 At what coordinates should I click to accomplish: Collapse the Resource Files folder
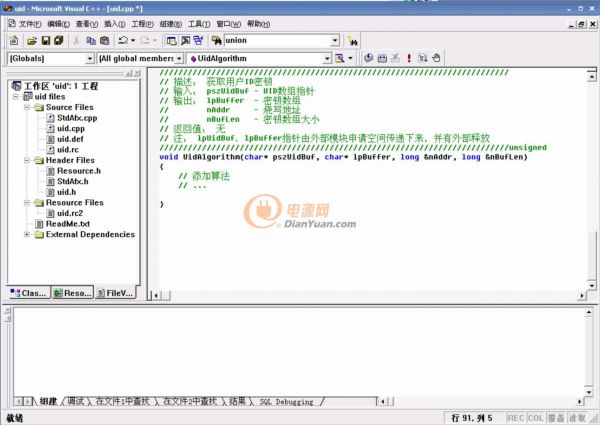(x=27, y=203)
